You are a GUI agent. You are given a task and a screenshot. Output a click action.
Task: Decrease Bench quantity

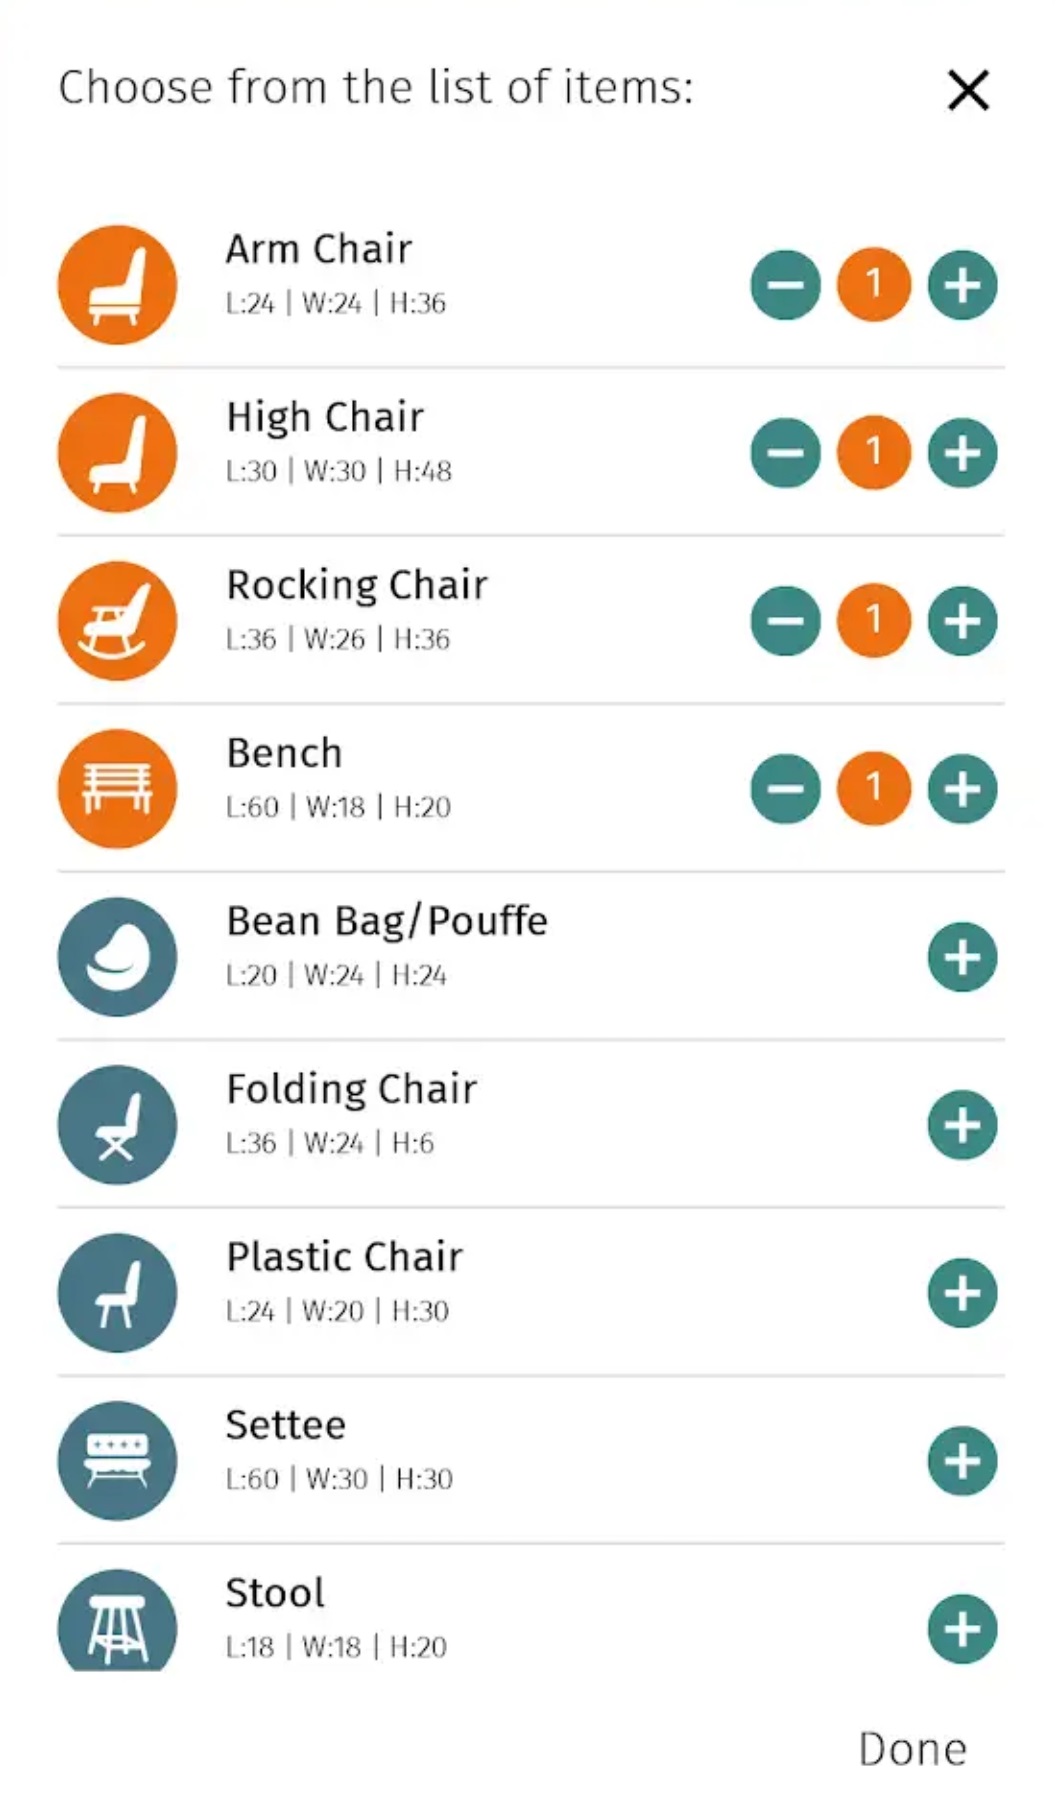[x=786, y=789]
